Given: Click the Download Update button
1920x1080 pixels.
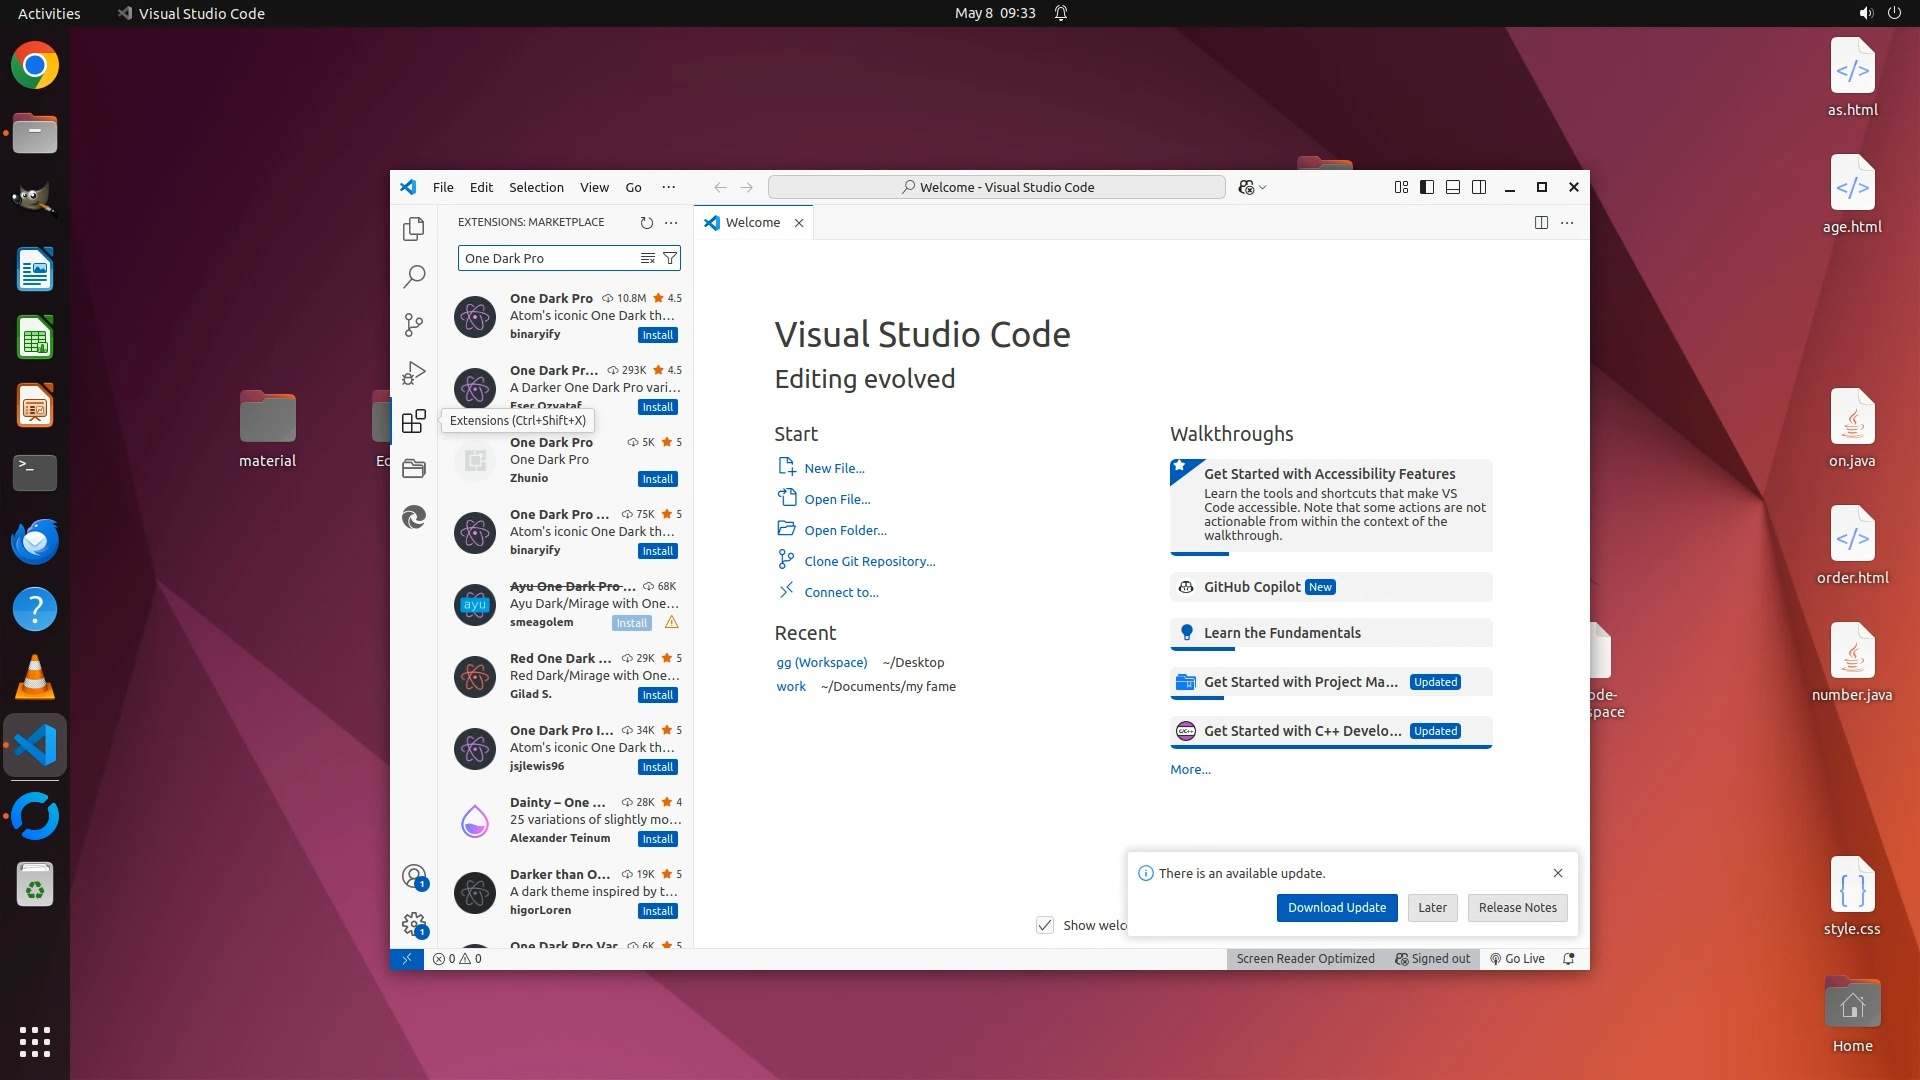Looking at the screenshot, I should coord(1336,908).
